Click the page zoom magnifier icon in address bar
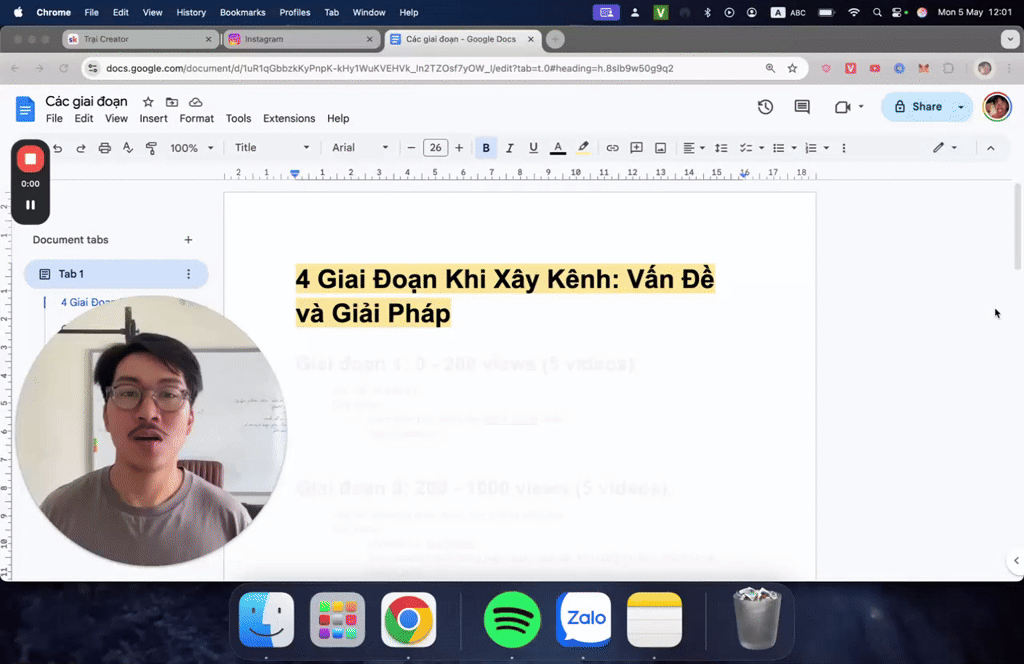The width and height of the screenshot is (1024, 664). click(x=770, y=68)
